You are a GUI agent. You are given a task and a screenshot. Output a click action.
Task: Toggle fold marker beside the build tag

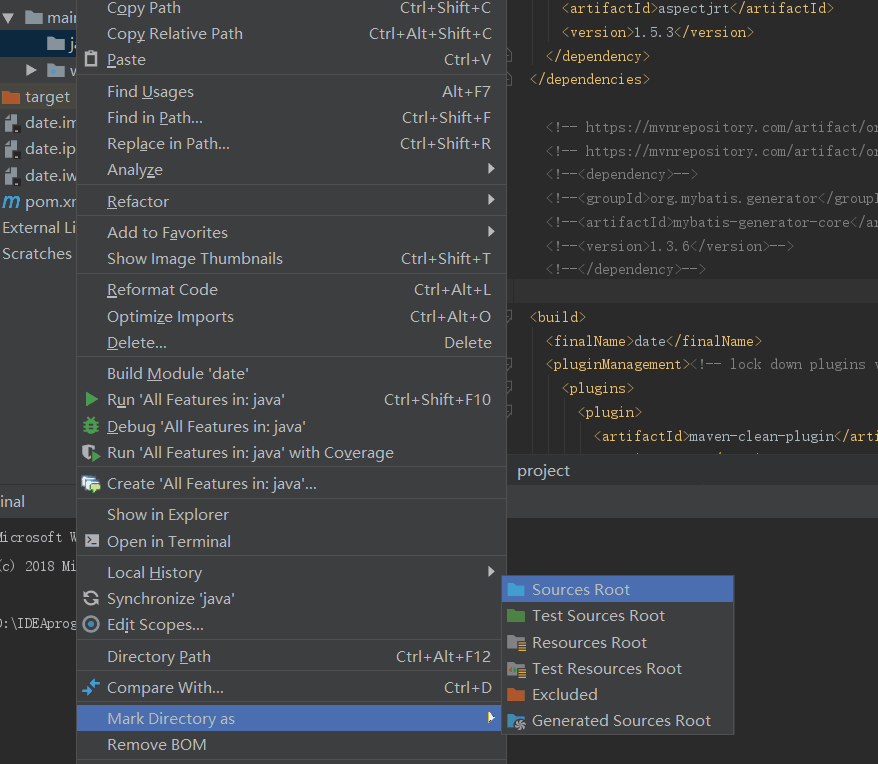click(x=509, y=317)
